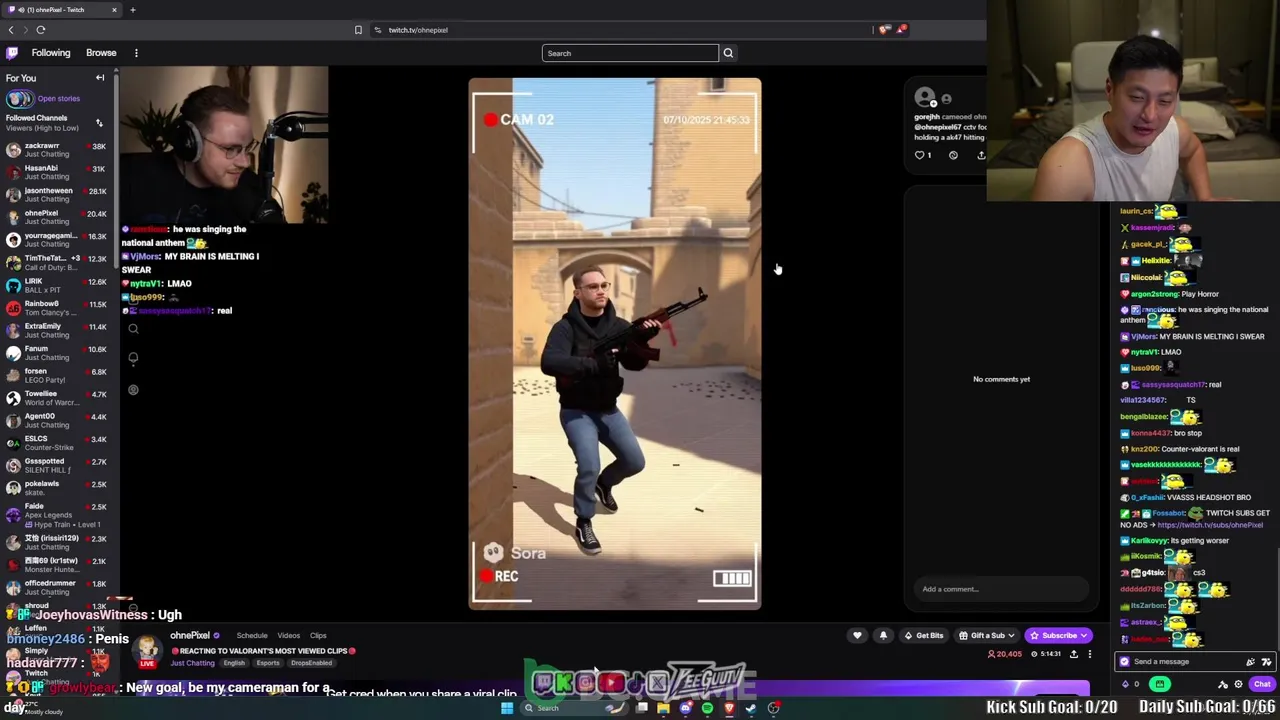Select the ohnePixel - Twitch browser tab
The image size is (1280, 720).
[60, 10]
